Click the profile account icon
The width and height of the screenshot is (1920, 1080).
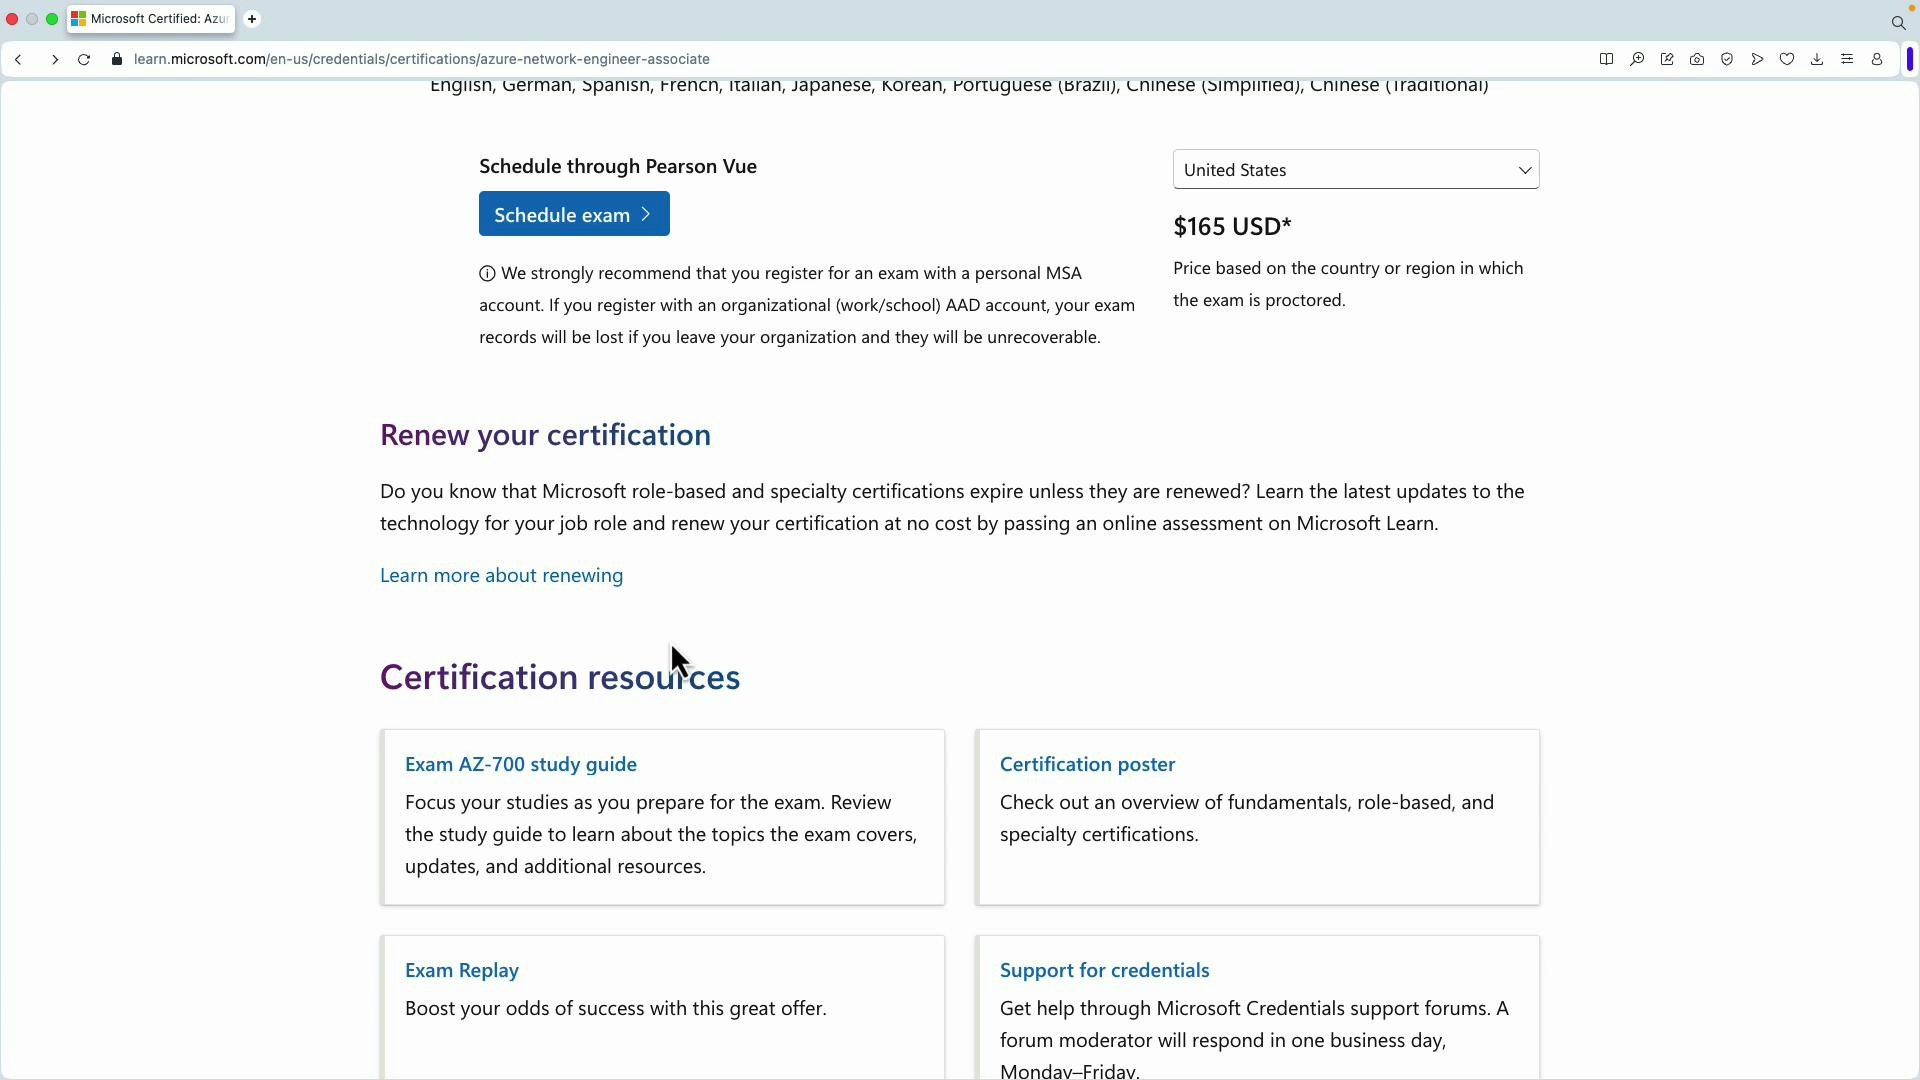pyautogui.click(x=1877, y=59)
